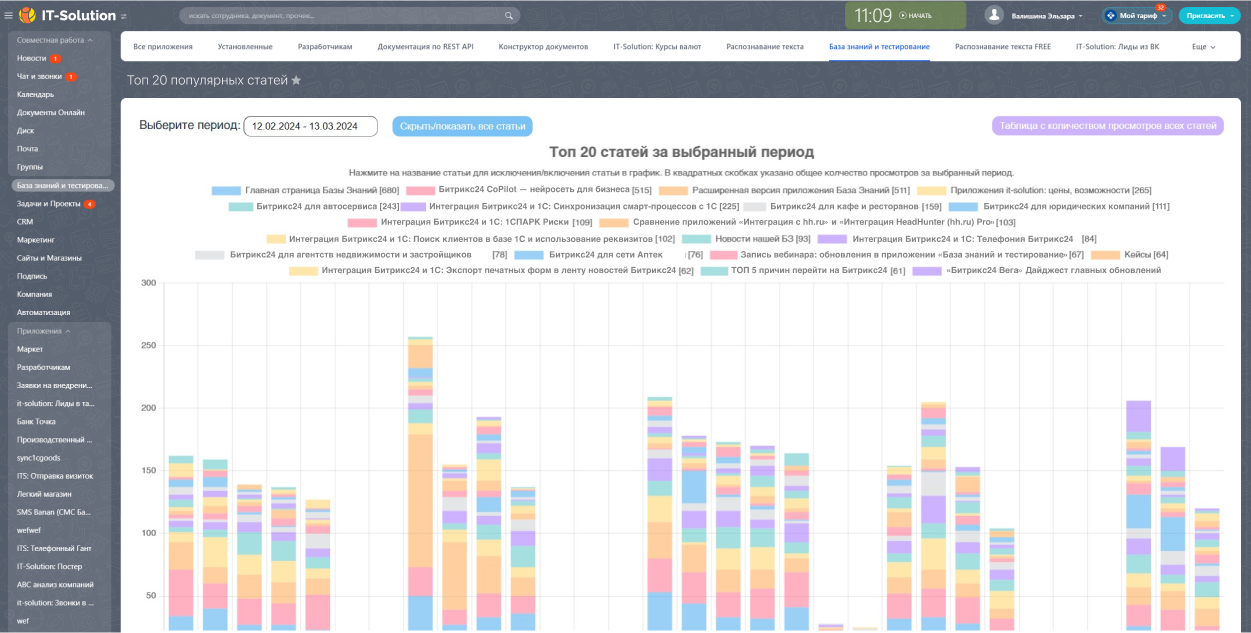Open Конструктор документов tab

click(543, 47)
